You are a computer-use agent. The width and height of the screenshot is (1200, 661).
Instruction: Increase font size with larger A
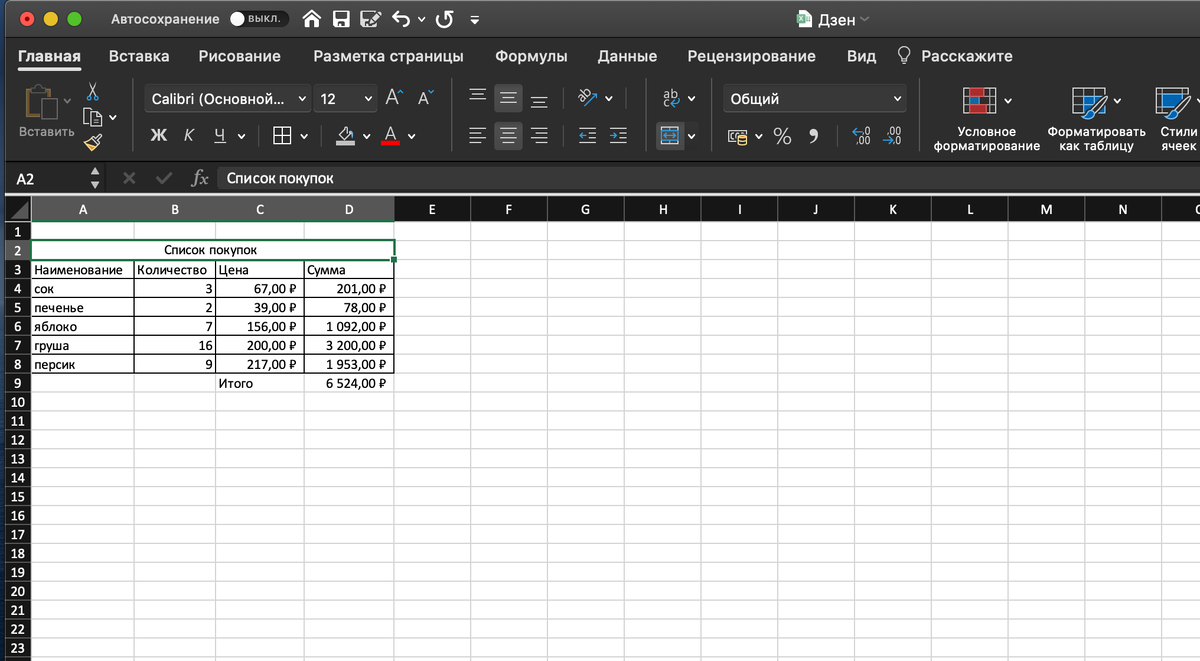click(394, 97)
